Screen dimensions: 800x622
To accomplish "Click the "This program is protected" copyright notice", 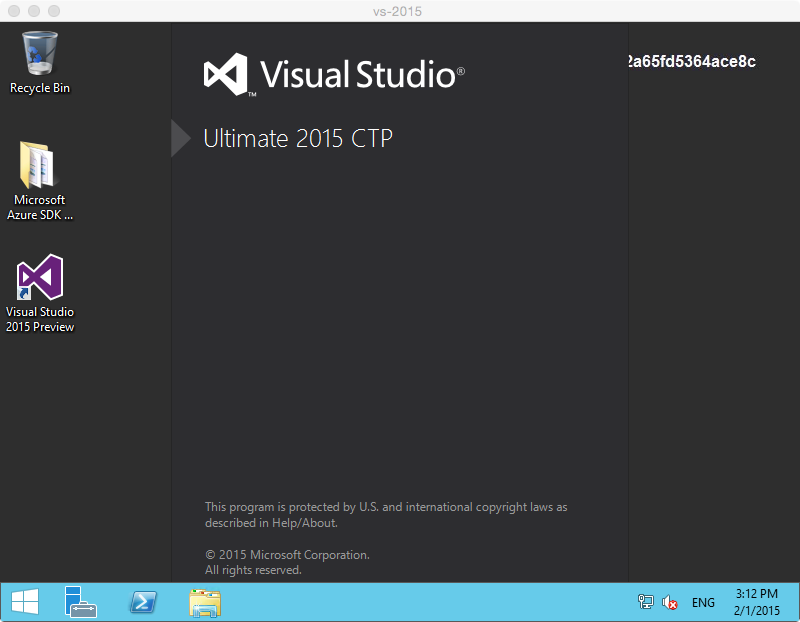I will tap(386, 515).
